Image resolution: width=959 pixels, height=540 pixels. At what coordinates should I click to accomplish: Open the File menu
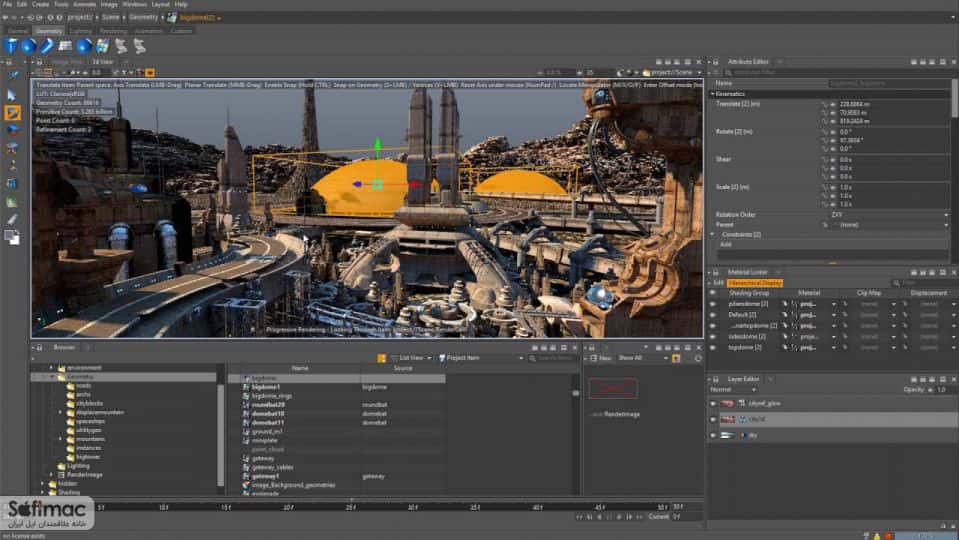coord(7,4)
